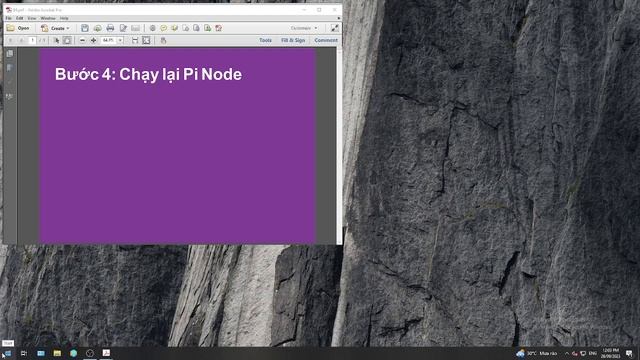Toggle read mode with the expand arrows icon

pos(335,28)
